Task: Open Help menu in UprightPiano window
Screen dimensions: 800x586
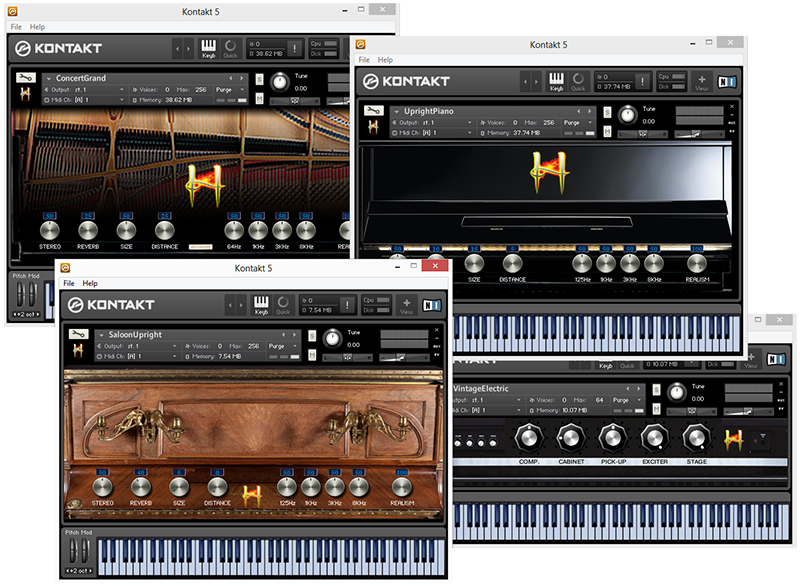Action: click(385, 60)
